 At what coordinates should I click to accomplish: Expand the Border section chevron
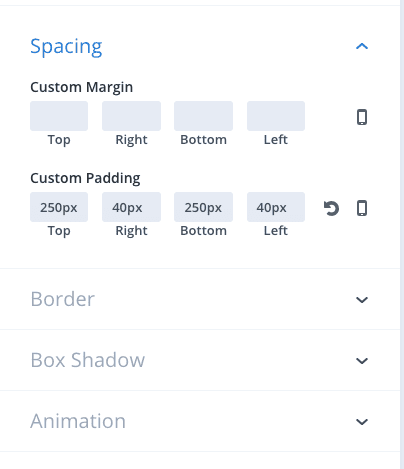tap(362, 299)
